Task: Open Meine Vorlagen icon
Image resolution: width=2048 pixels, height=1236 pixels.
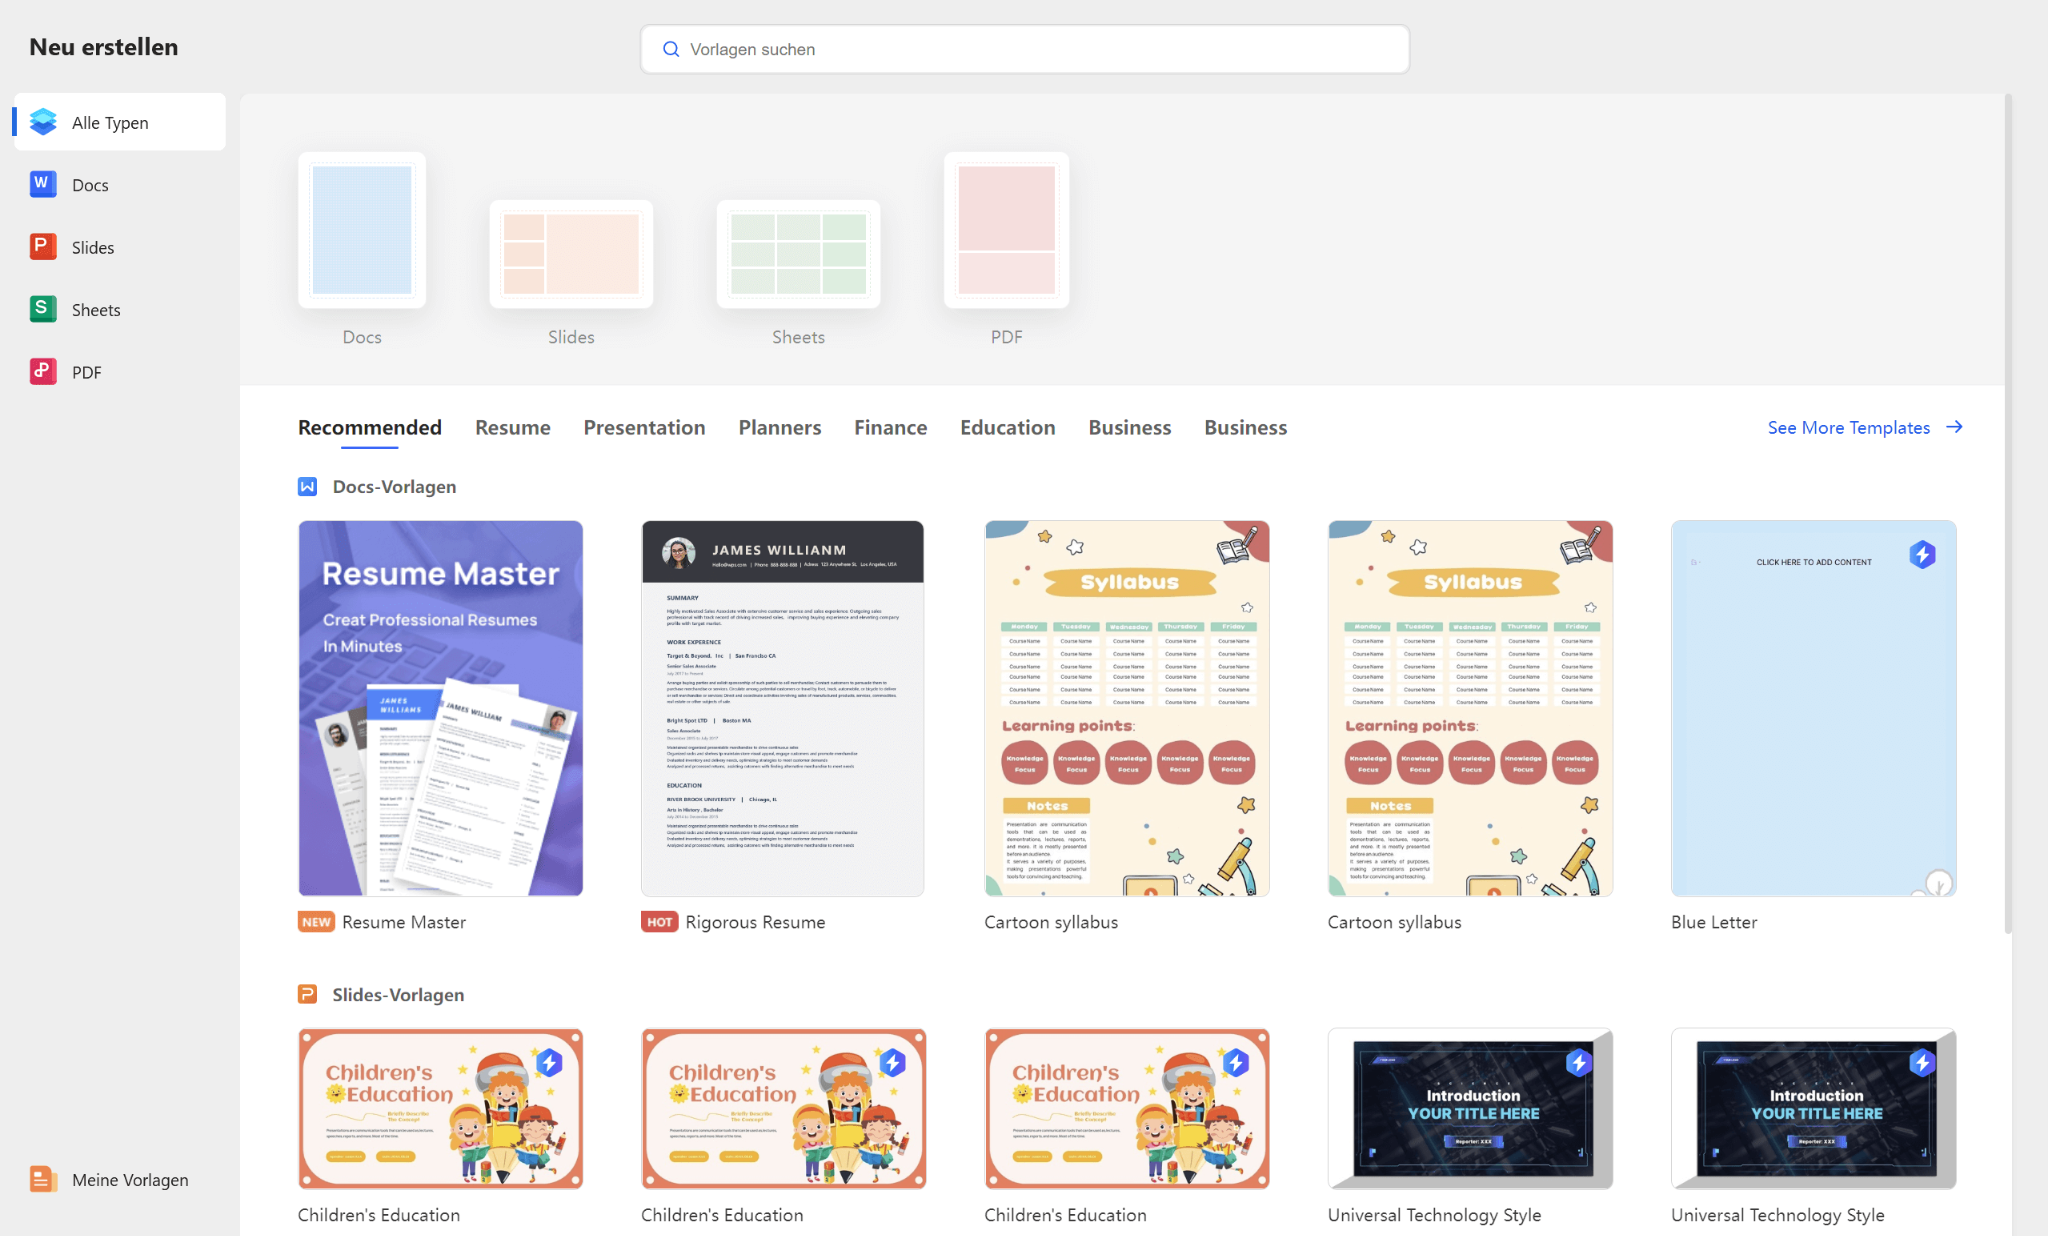Action: tap(43, 1179)
